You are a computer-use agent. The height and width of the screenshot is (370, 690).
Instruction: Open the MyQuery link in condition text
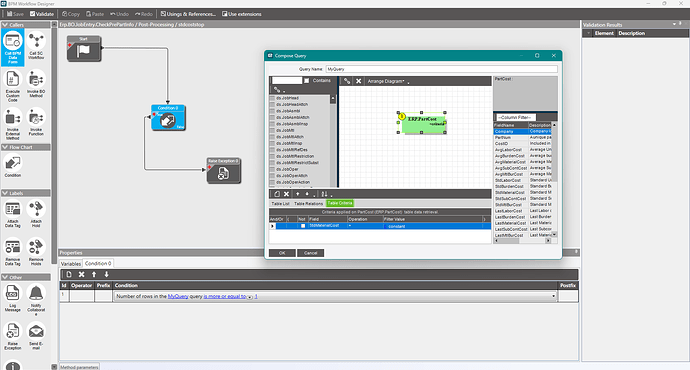(178, 297)
